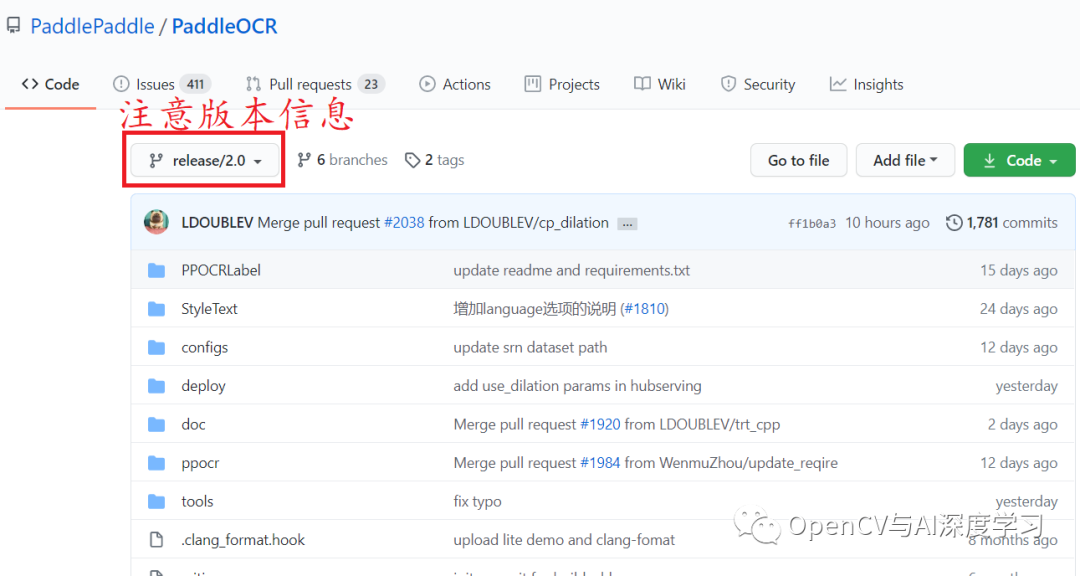
Task: Open the Insights tab
Action: (x=866, y=84)
